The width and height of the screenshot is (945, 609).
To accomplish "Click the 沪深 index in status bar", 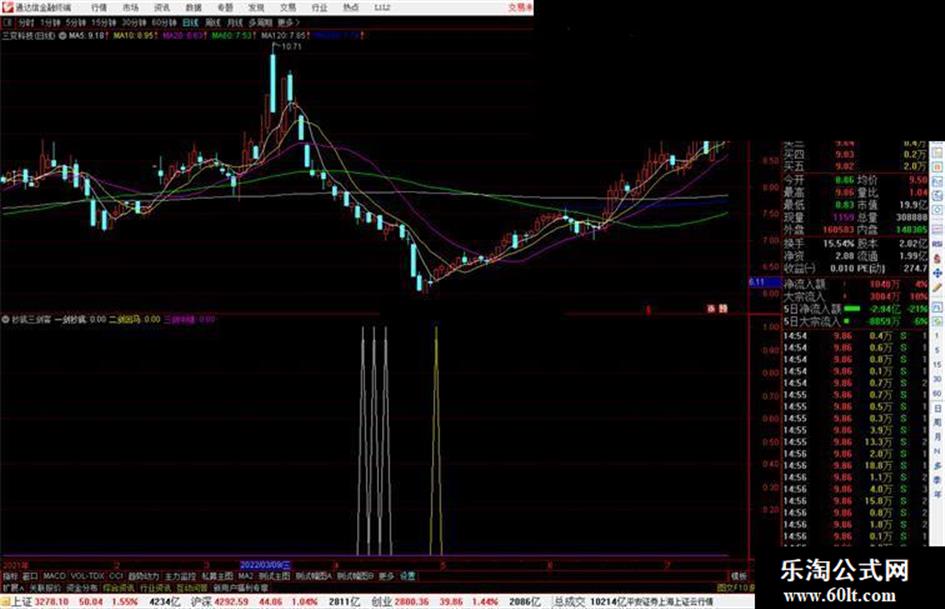I will [202, 602].
